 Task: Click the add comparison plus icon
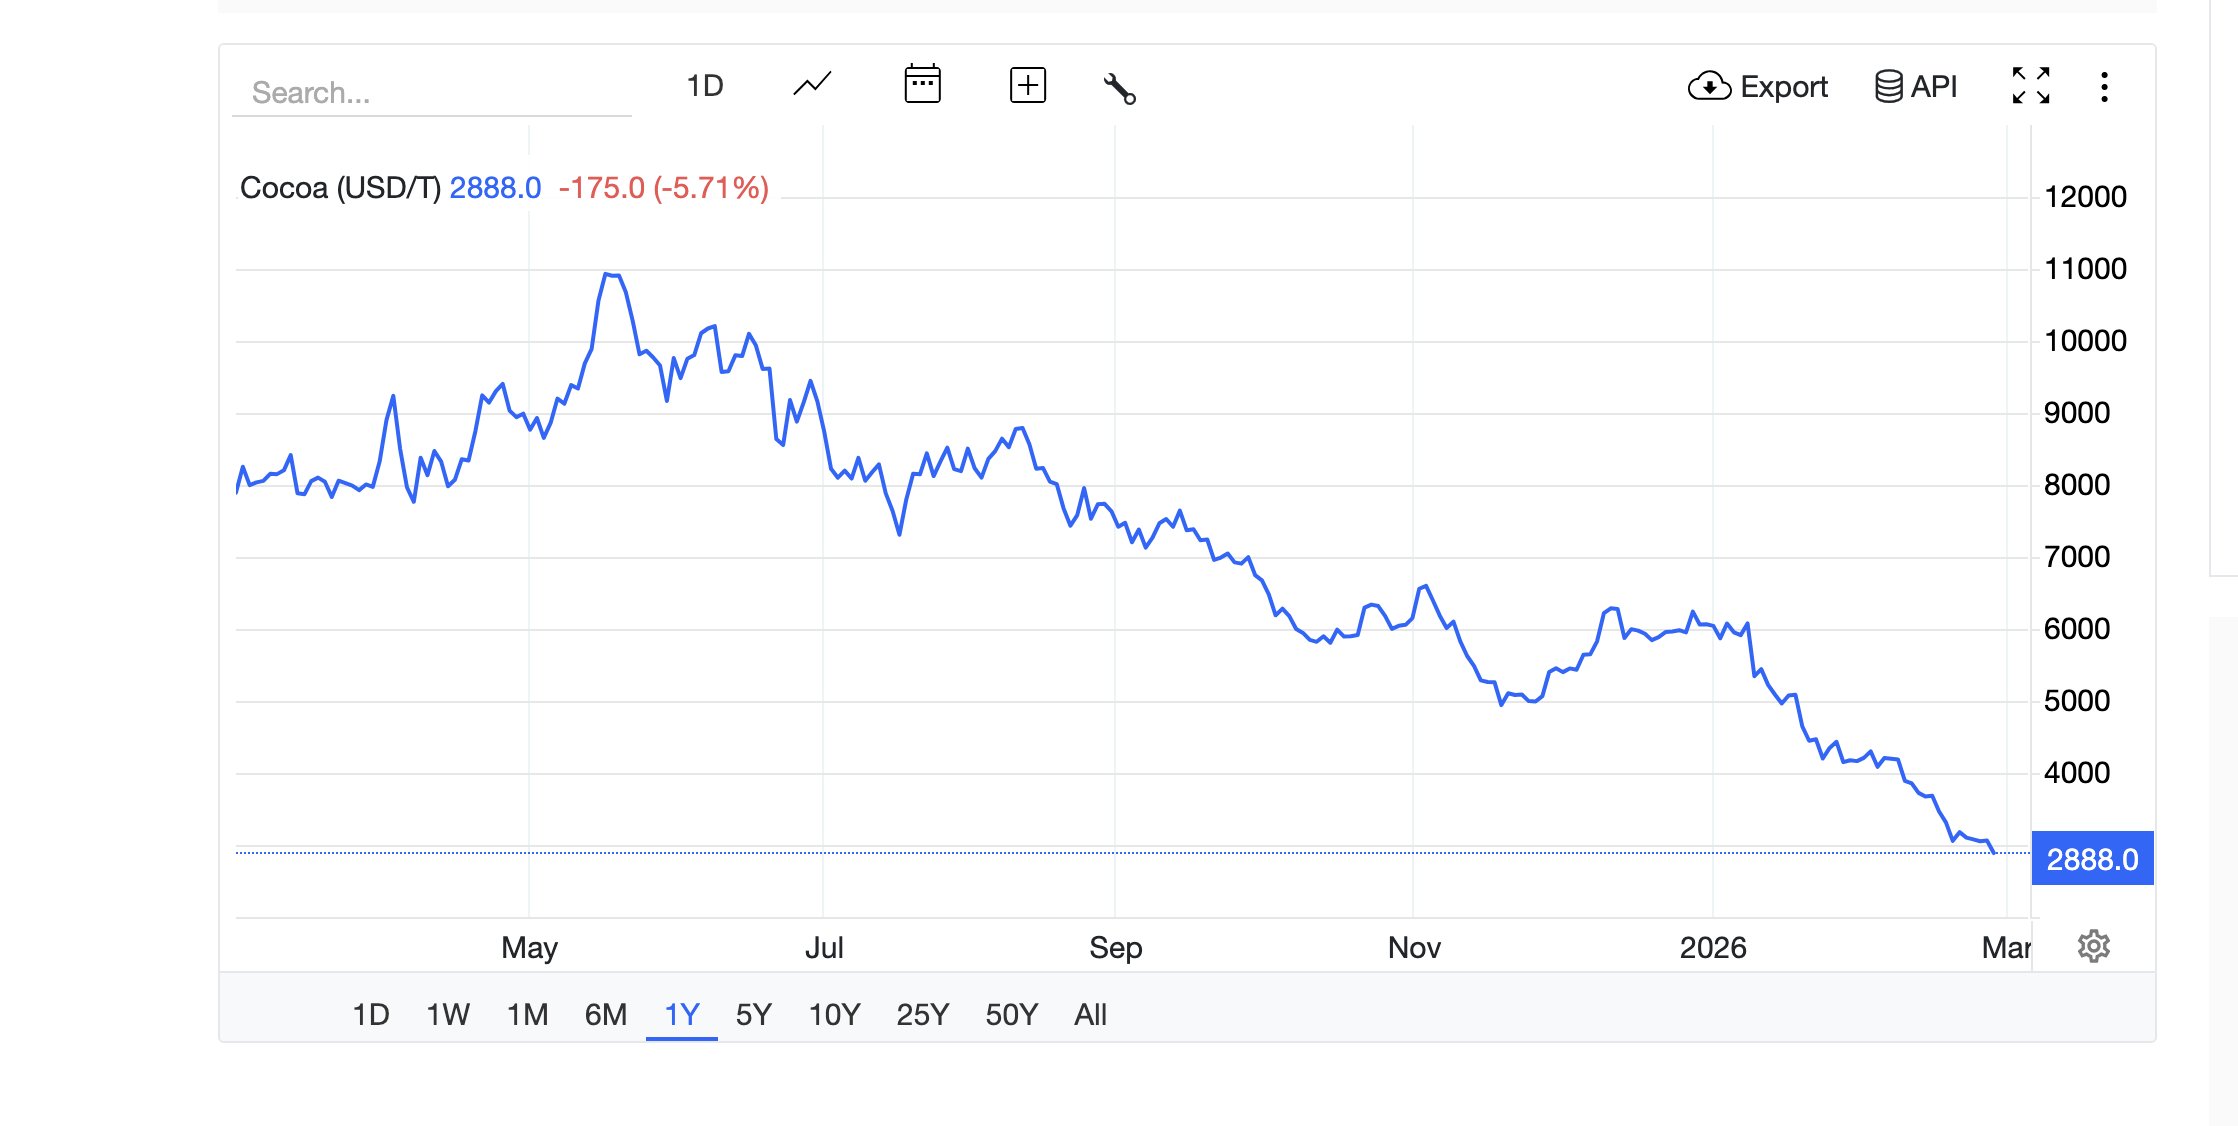(1028, 85)
